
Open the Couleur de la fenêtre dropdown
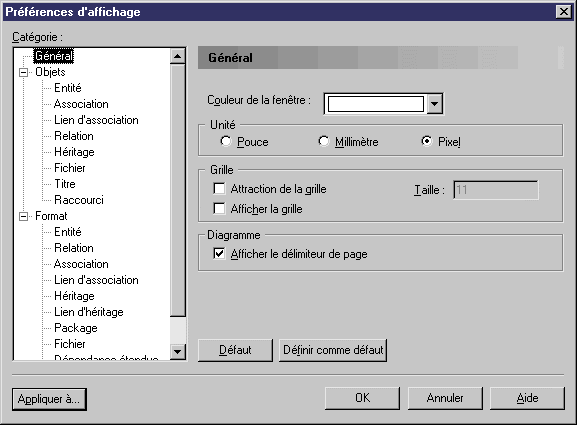(x=435, y=104)
